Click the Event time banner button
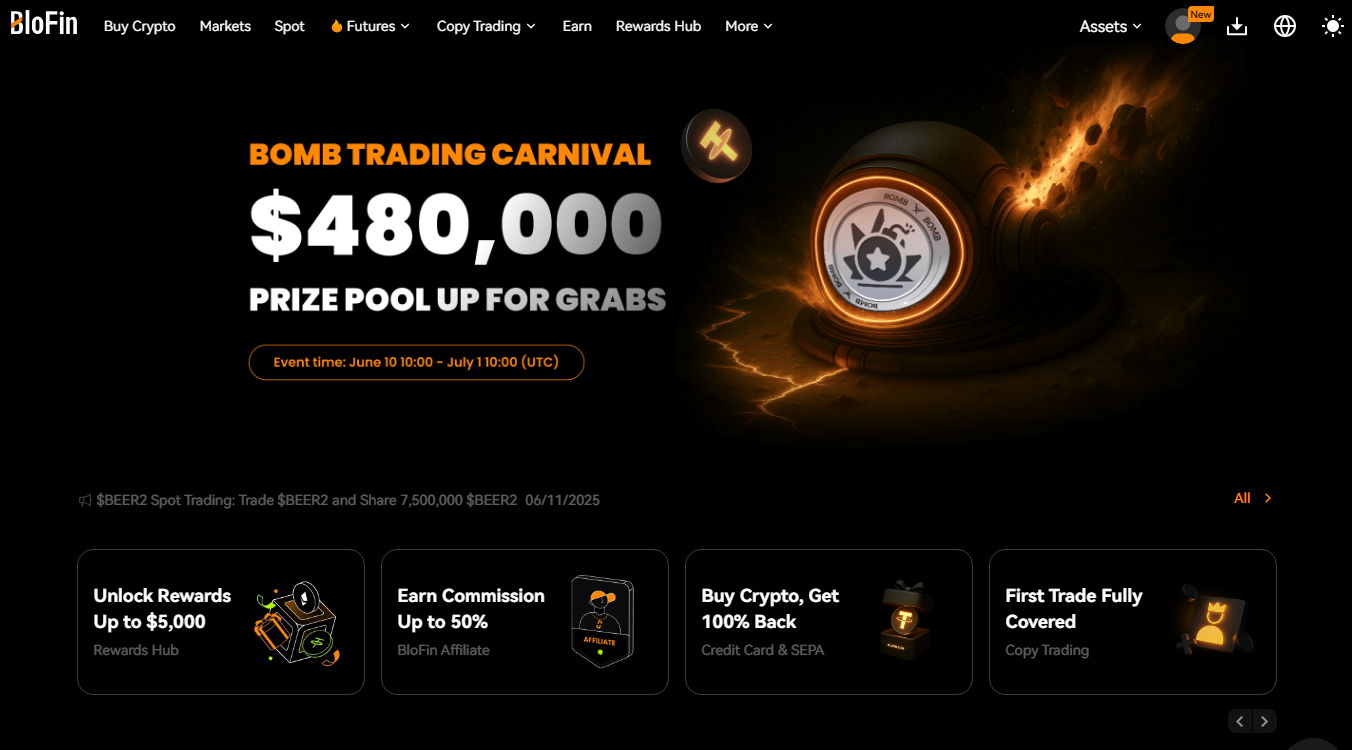Image resolution: width=1352 pixels, height=750 pixels. click(417, 362)
